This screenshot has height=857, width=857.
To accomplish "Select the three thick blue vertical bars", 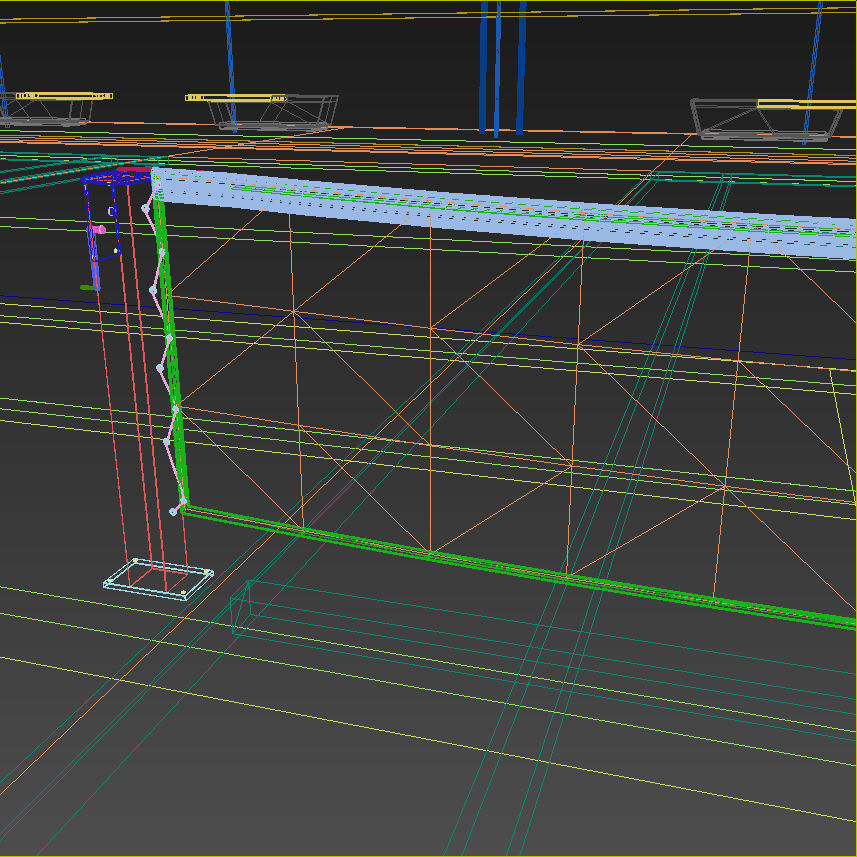I will click(x=503, y=68).
